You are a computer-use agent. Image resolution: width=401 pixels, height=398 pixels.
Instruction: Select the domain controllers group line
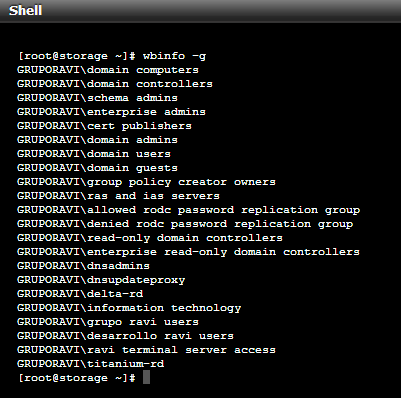click(115, 84)
